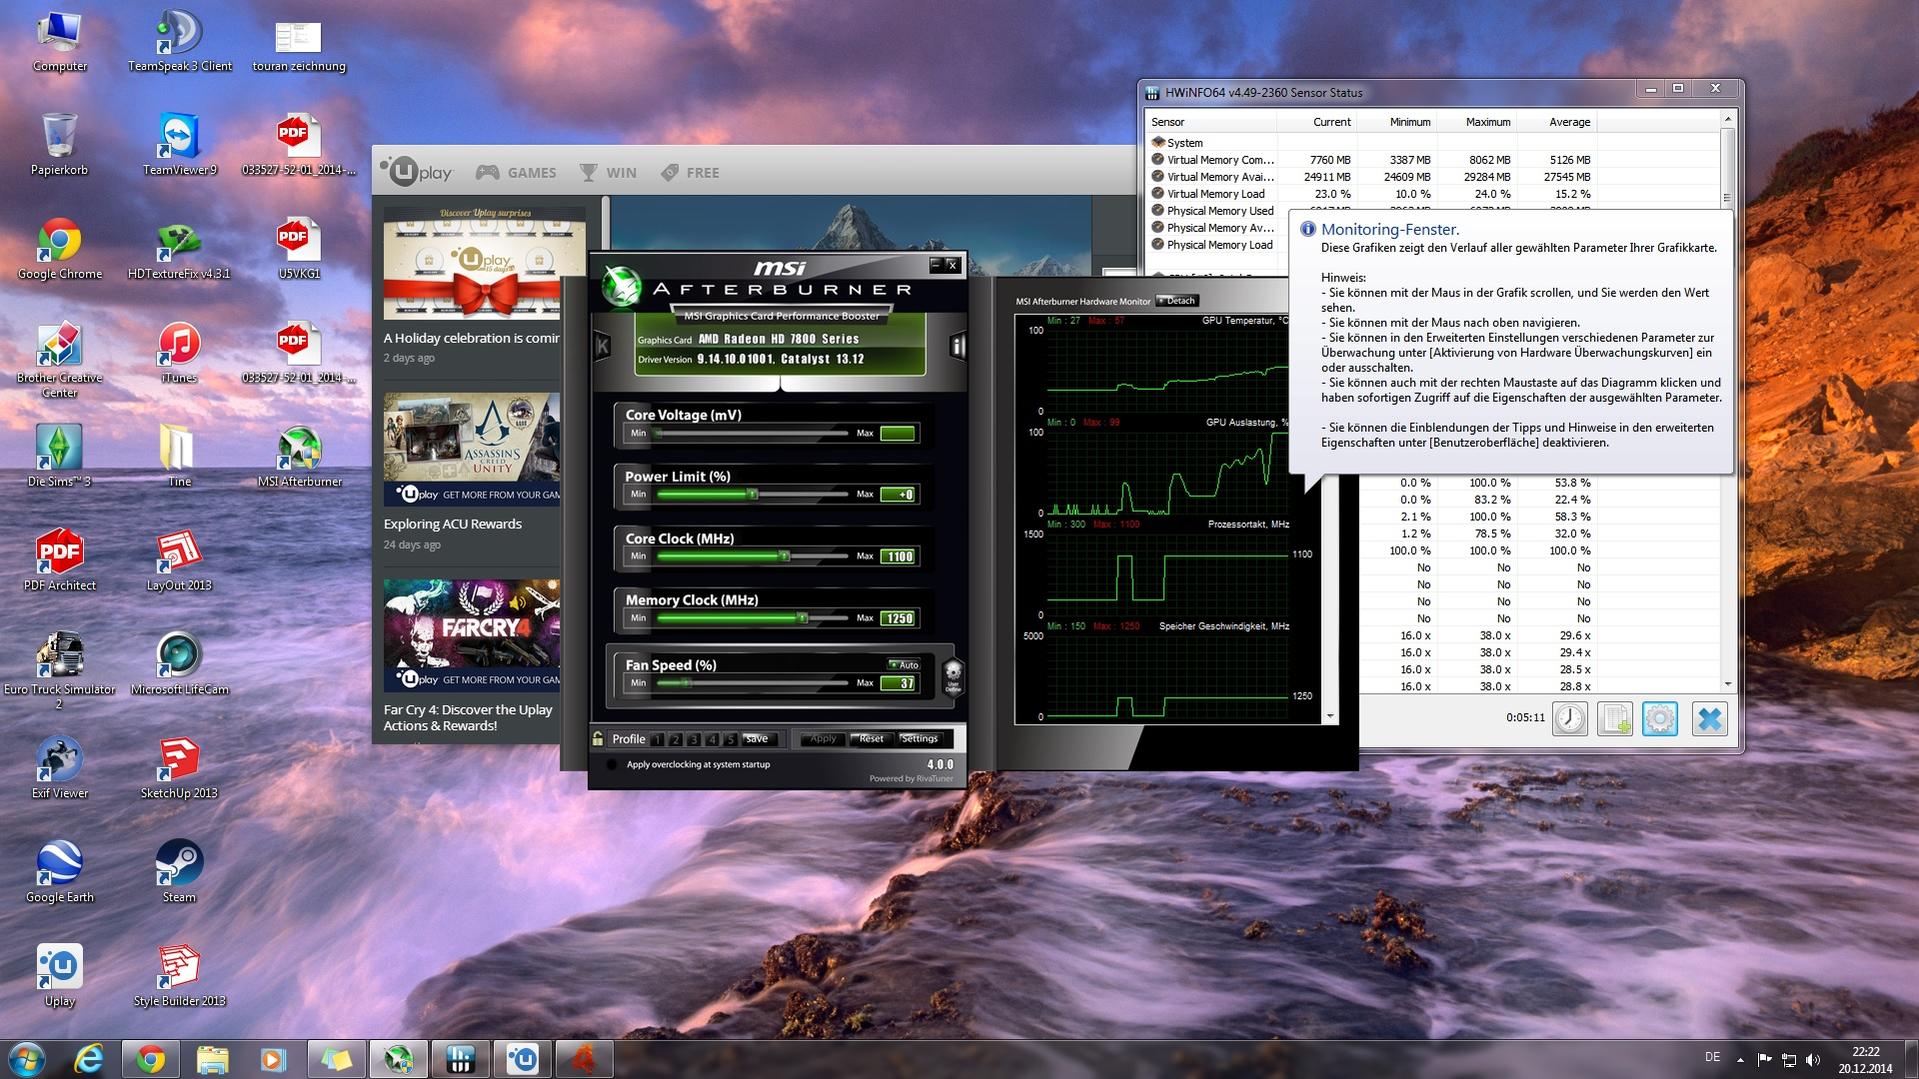
Task: Open the Kombustor stress test side button
Action: 602,346
